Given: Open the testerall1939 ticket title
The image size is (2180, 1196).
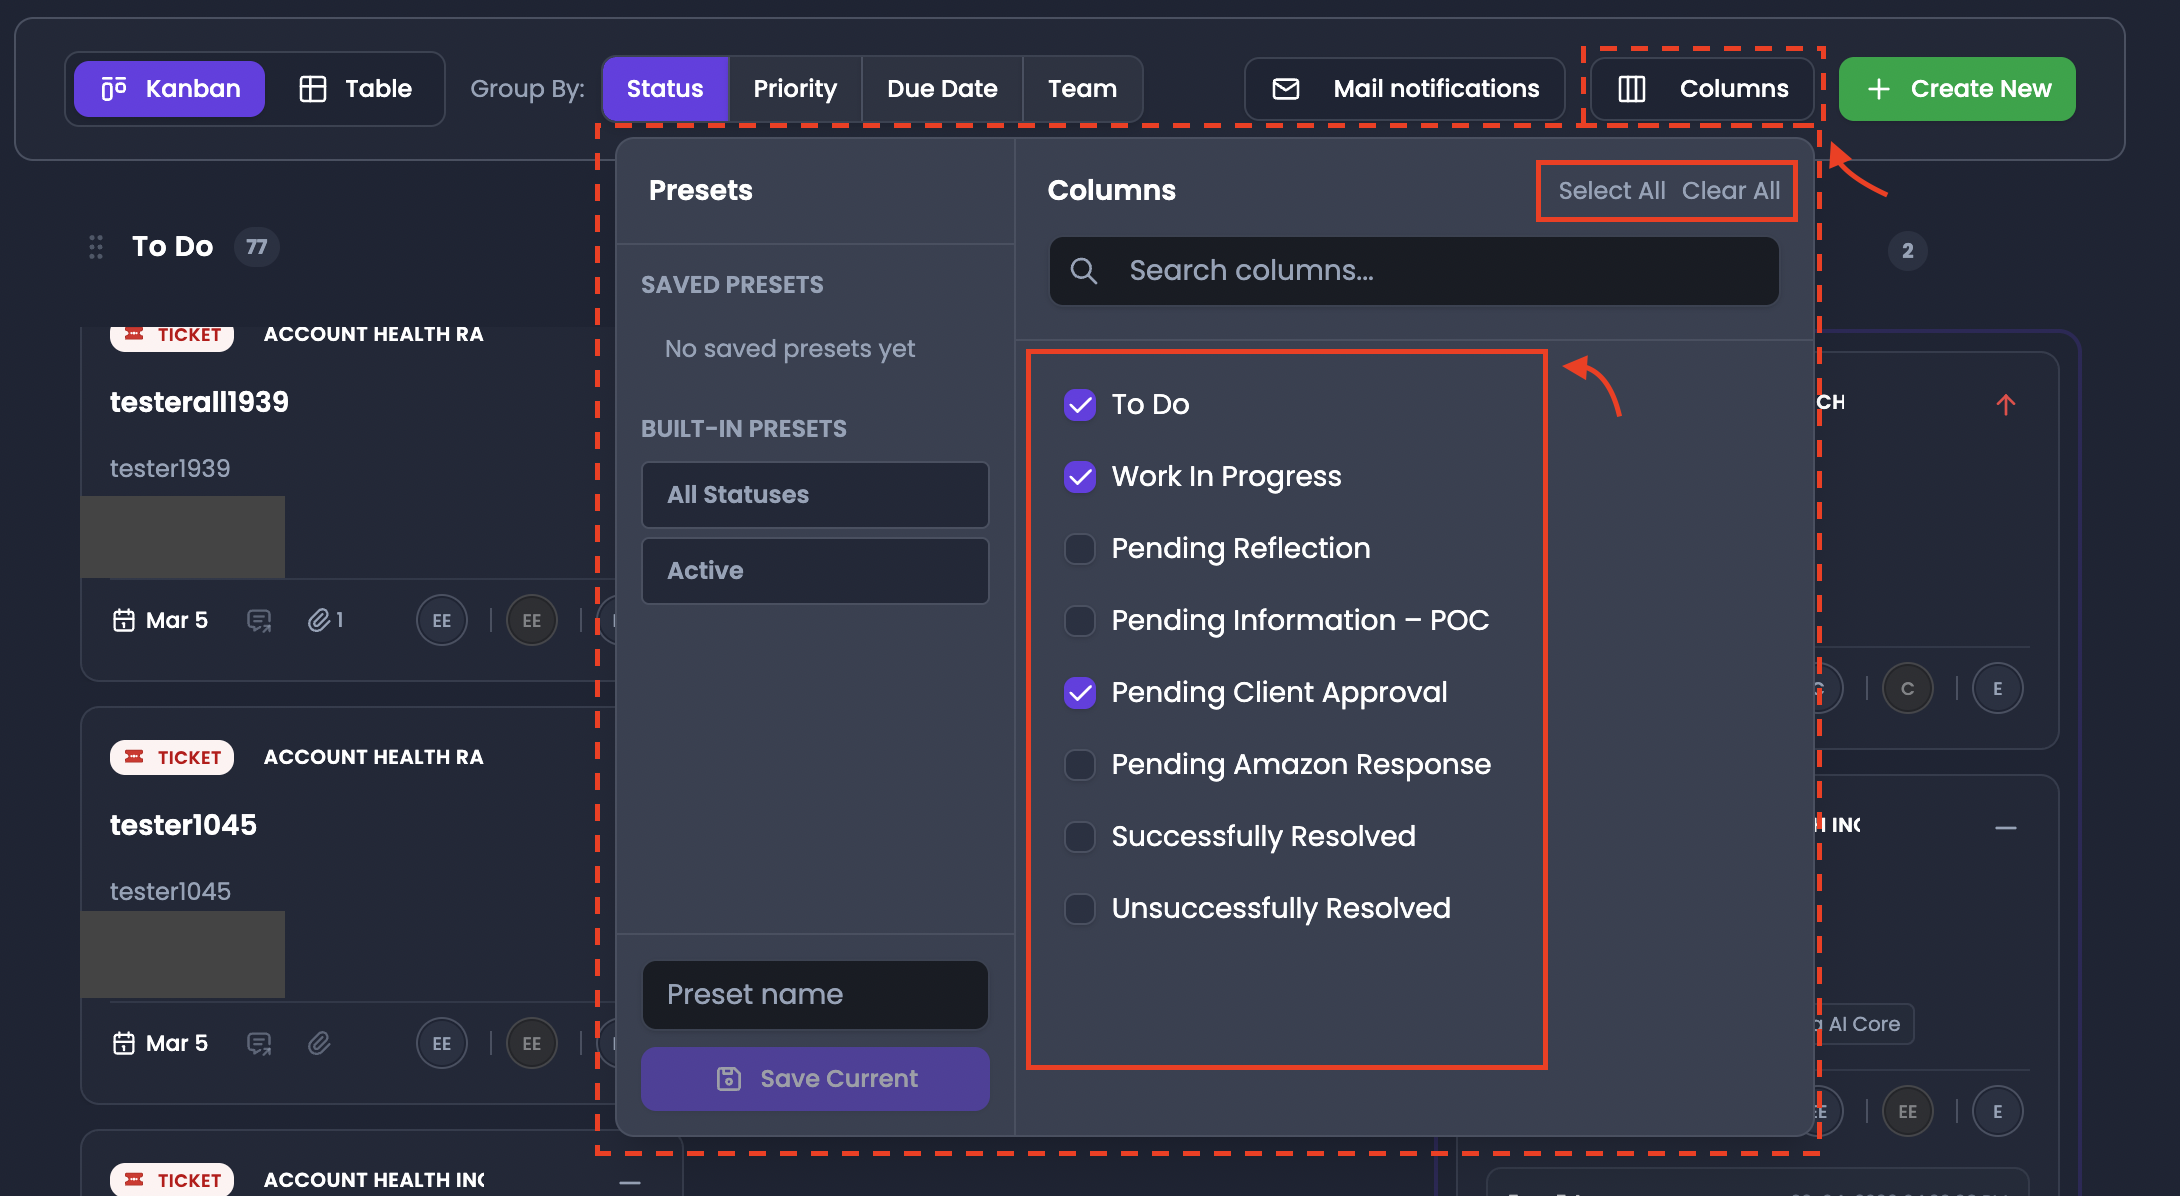Looking at the screenshot, I should (199, 402).
